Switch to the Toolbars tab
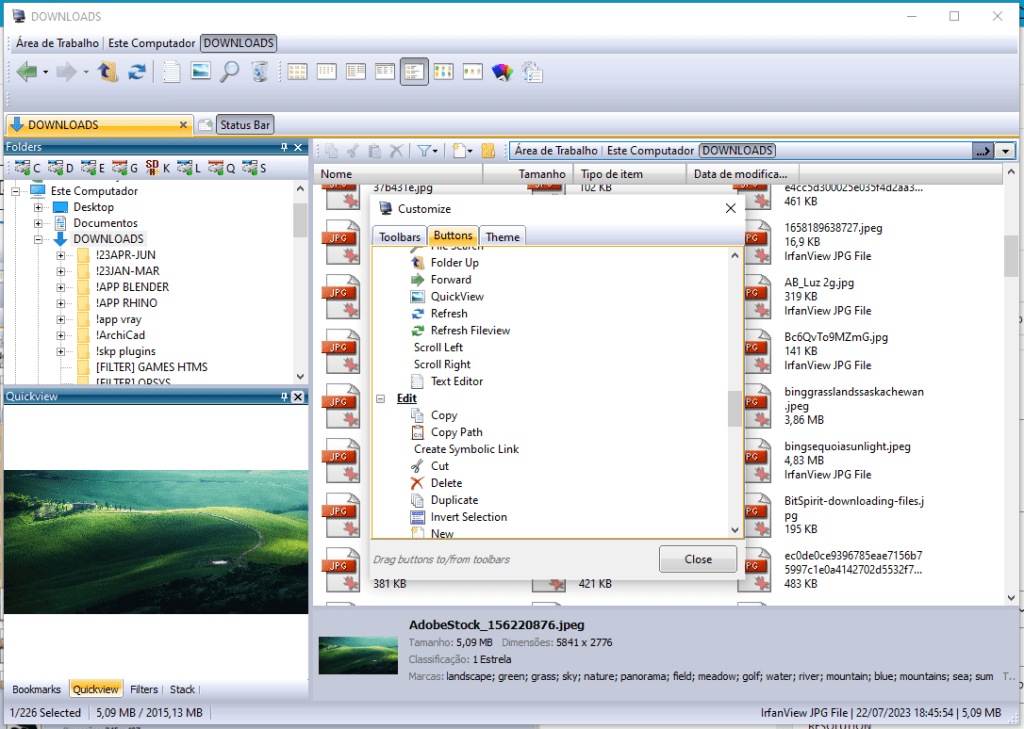1024x729 pixels. 399,237
